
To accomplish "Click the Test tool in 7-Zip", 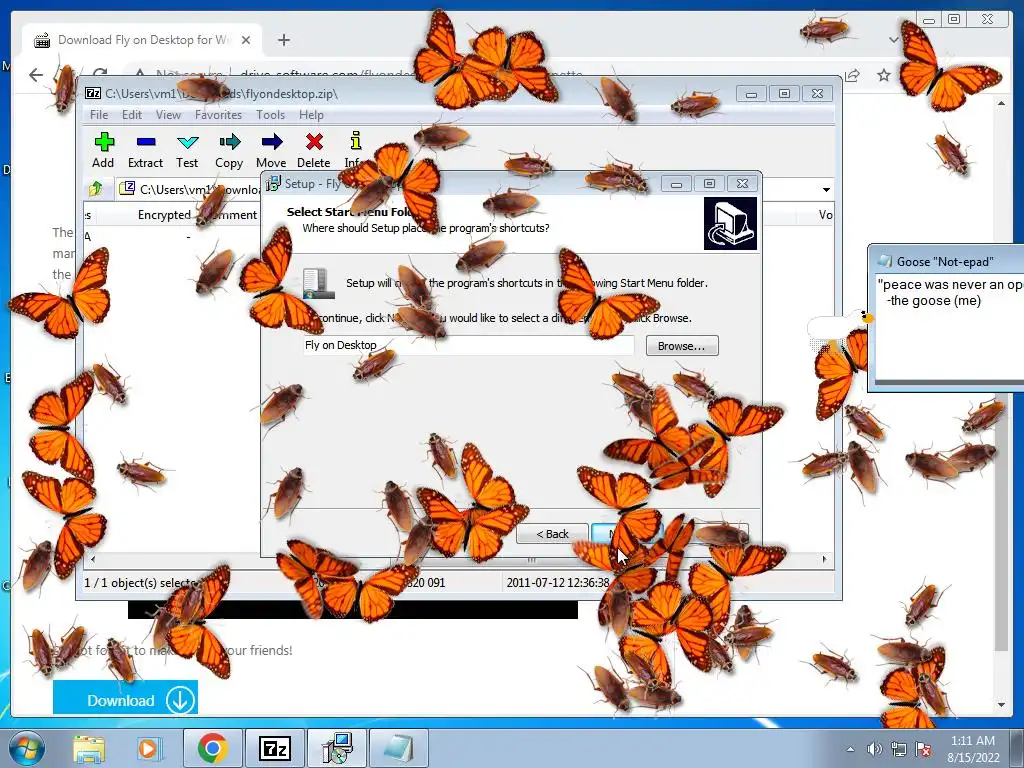I will 187,150.
